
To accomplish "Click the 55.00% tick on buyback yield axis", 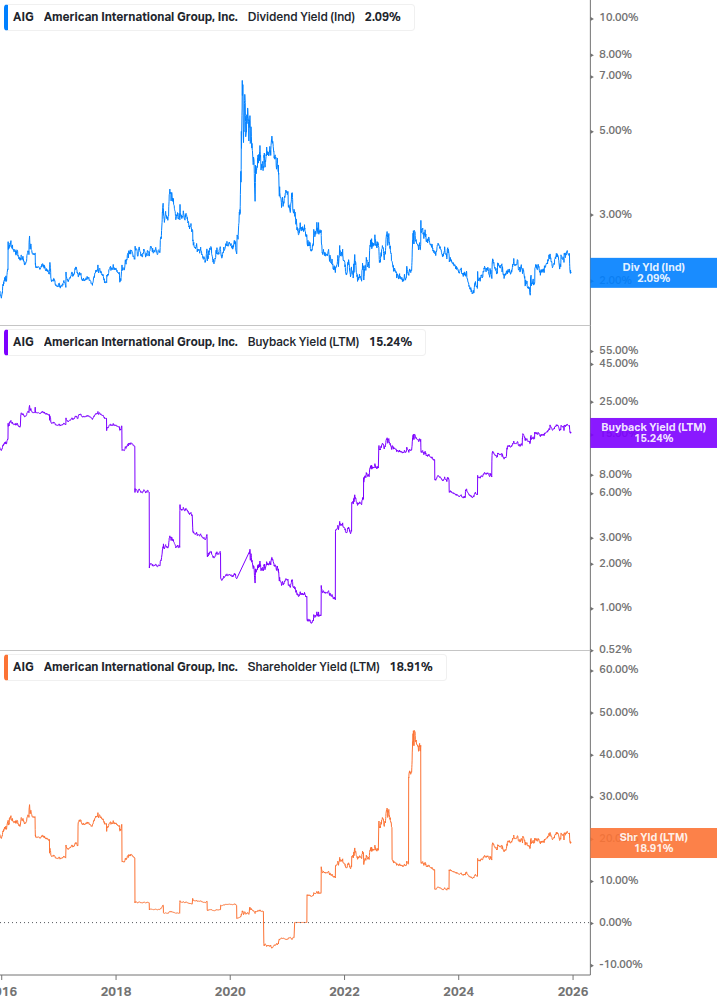I will coord(618,350).
